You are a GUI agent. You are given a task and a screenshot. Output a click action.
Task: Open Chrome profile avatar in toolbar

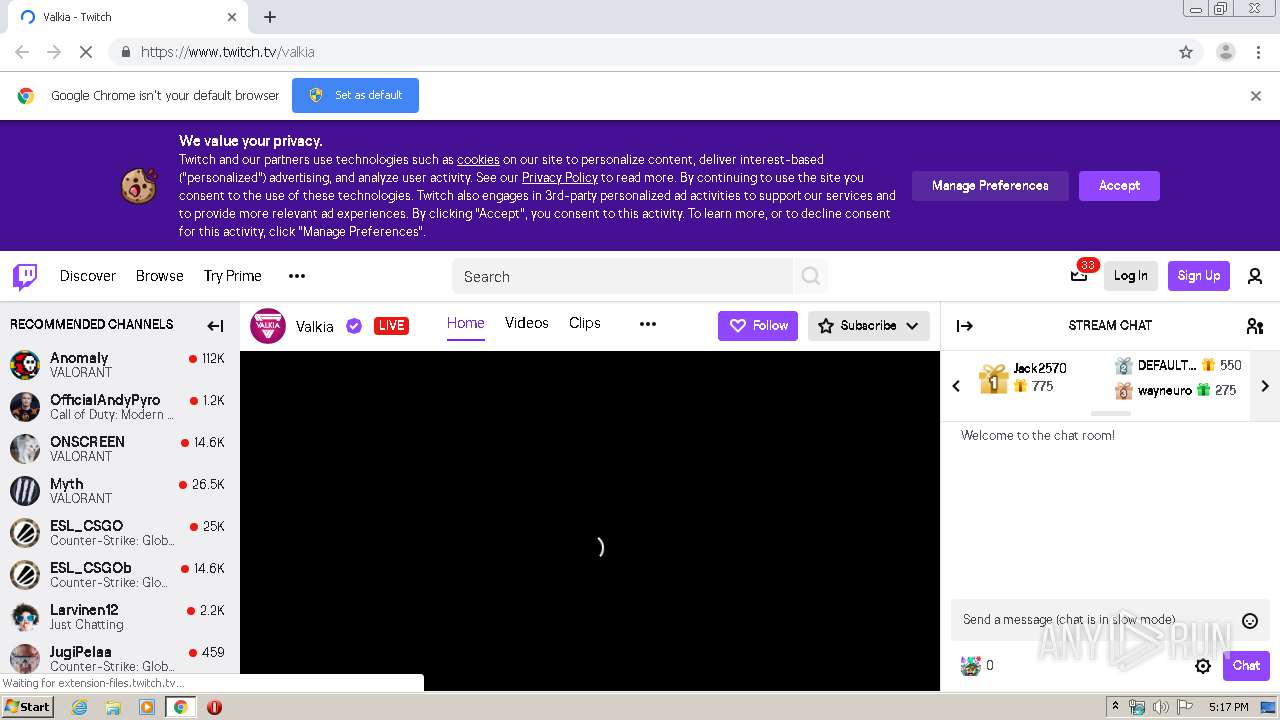[1225, 52]
